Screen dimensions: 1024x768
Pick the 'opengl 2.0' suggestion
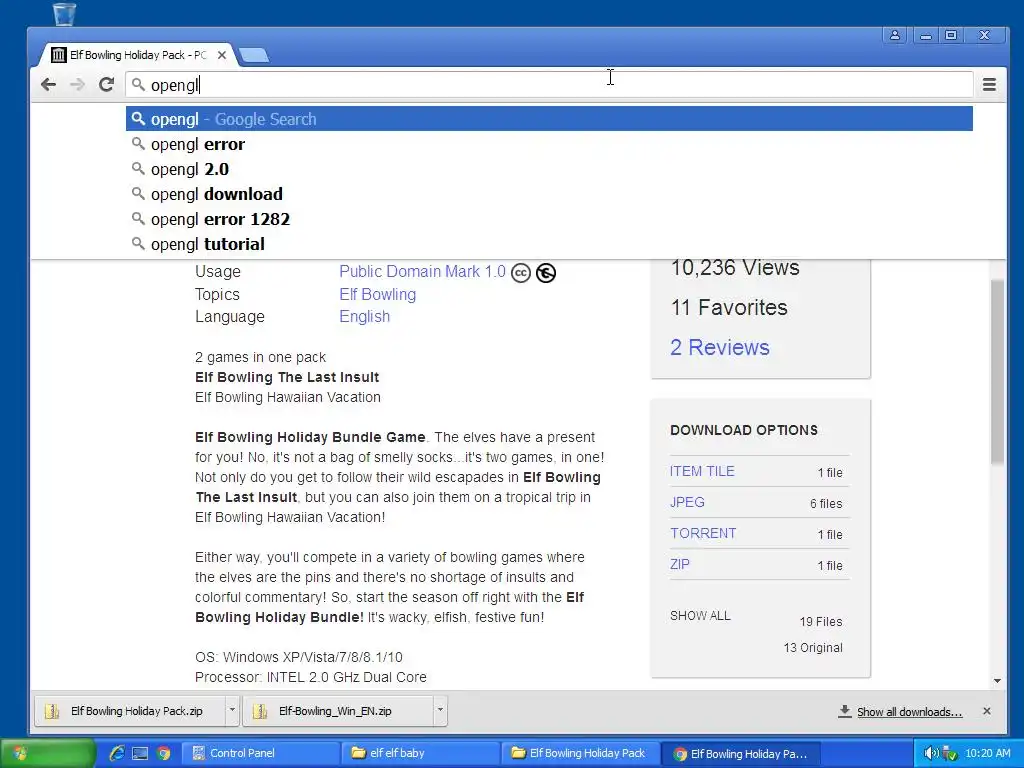tap(549, 169)
